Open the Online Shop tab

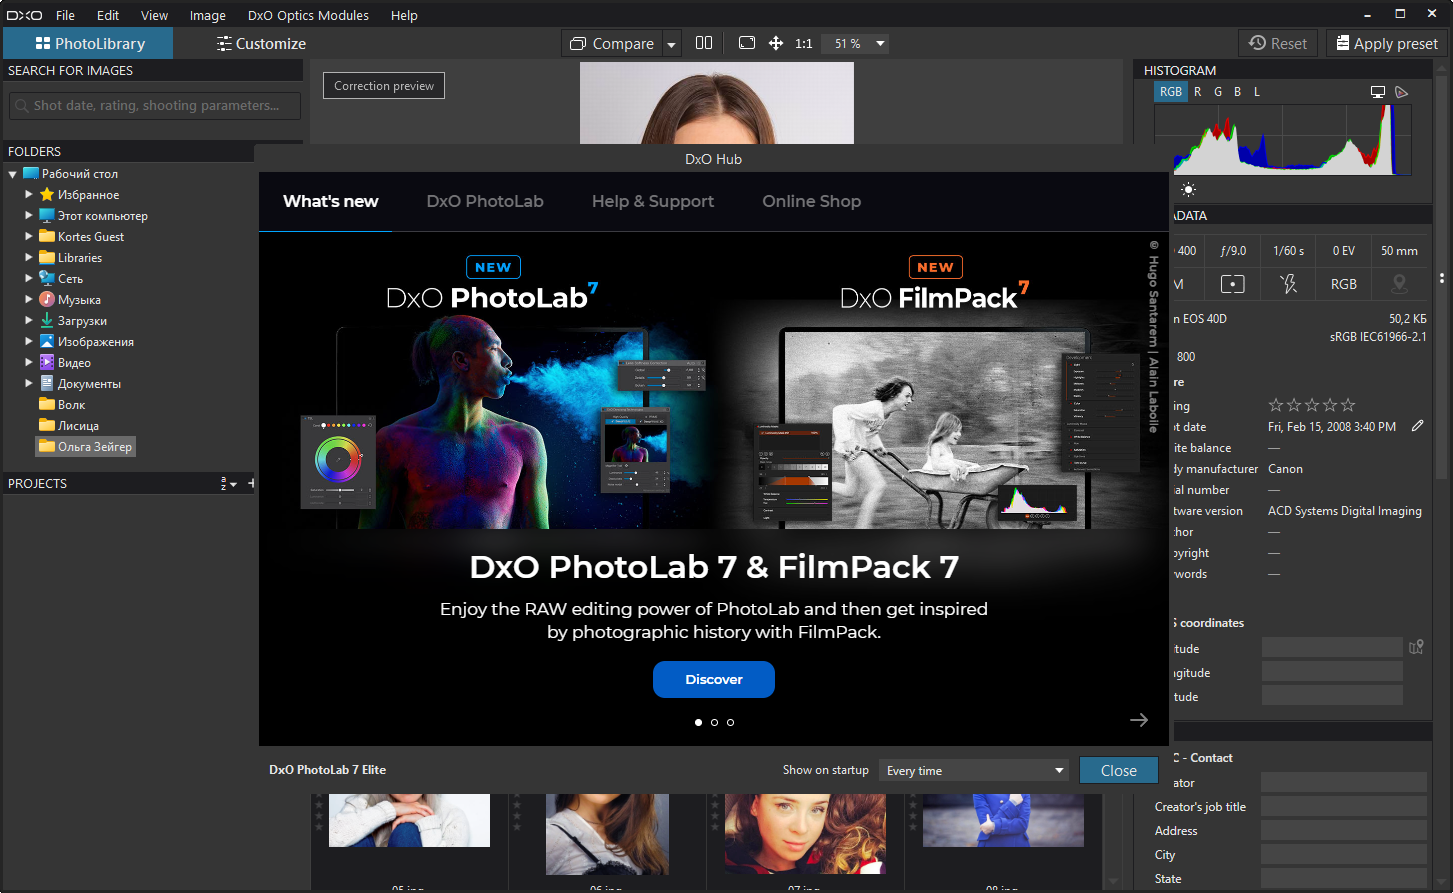811,201
